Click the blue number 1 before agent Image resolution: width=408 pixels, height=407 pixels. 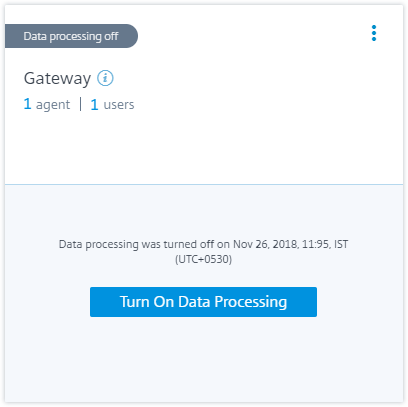click(27, 104)
